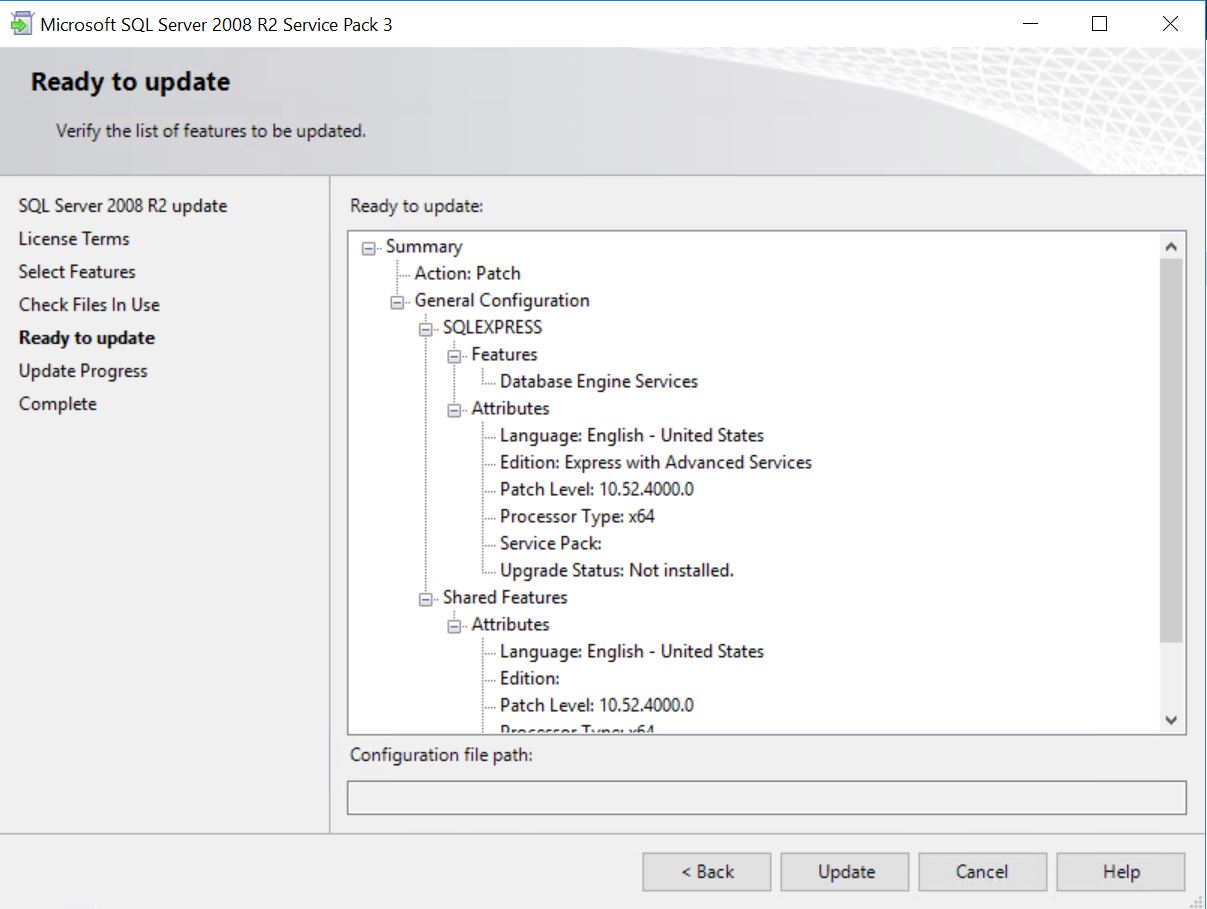The width and height of the screenshot is (1207, 909).
Task: Collapse the Shared Features node
Action: (x=427, y=598)
